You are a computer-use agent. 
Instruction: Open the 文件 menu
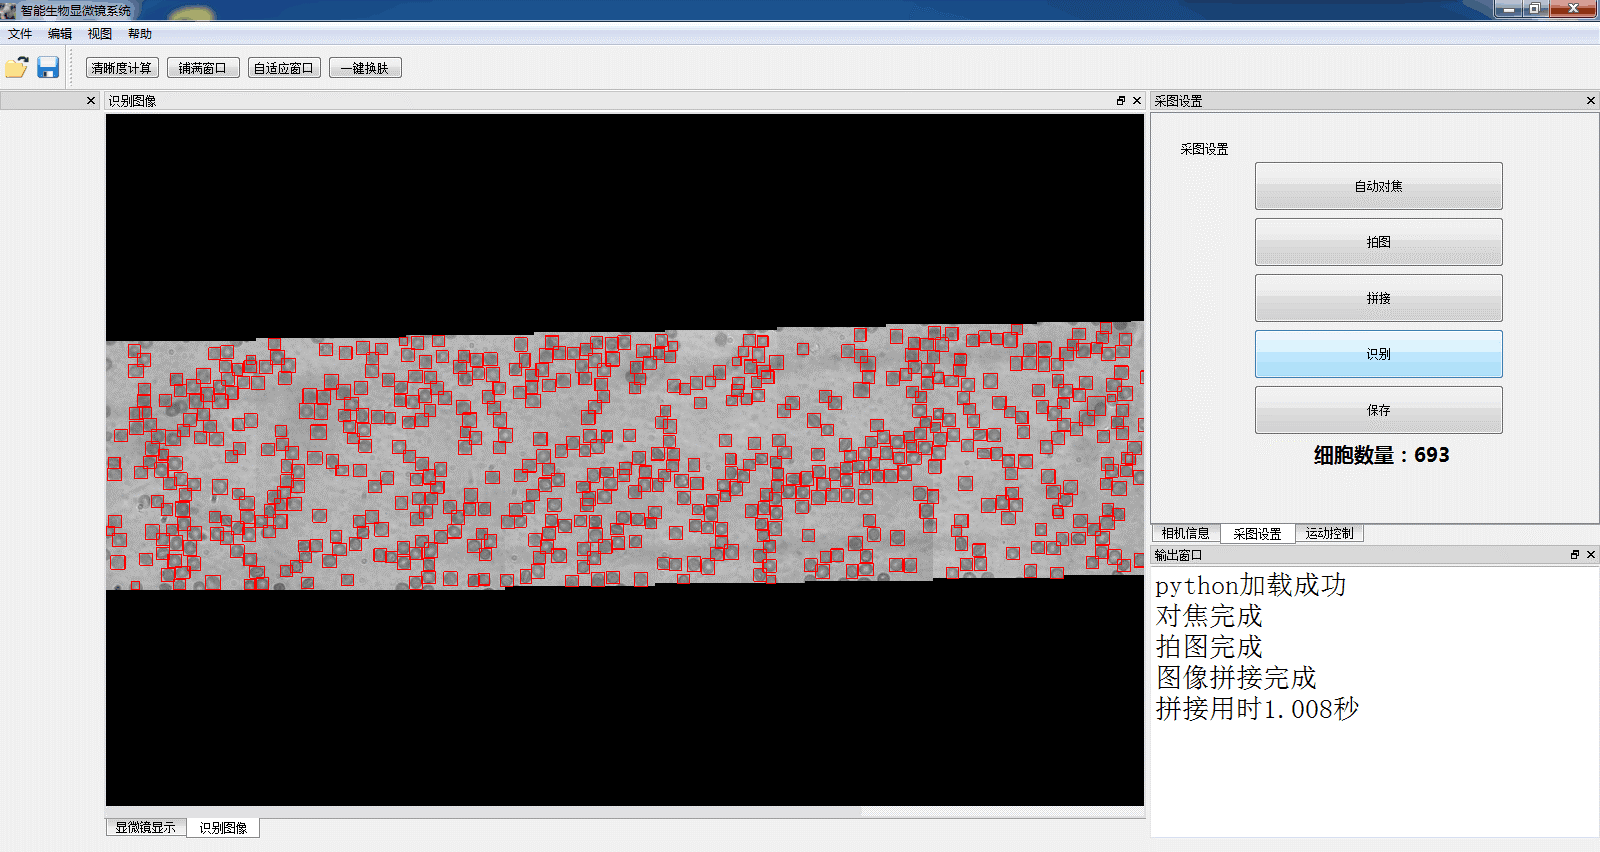[20, 34]
